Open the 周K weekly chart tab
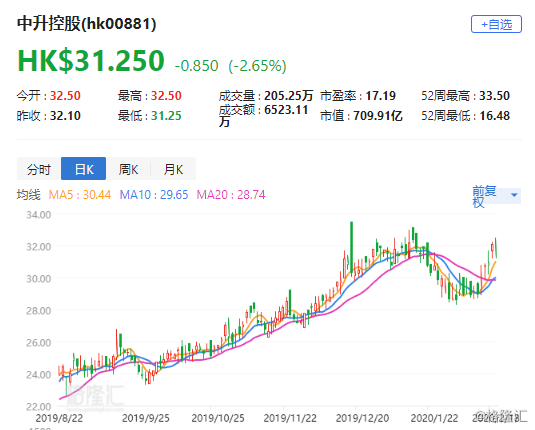535x430 pixels. pyautogui.click(x=128, y=169)
